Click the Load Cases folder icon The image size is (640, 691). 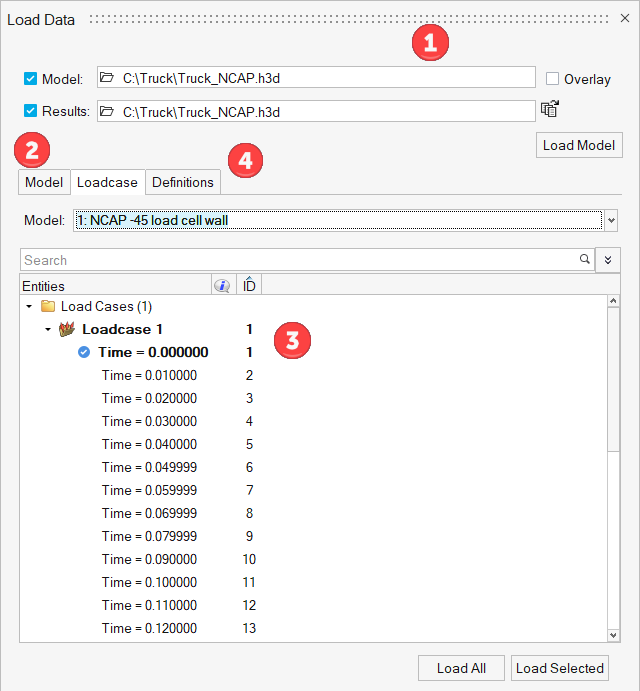tap(48, 306)
